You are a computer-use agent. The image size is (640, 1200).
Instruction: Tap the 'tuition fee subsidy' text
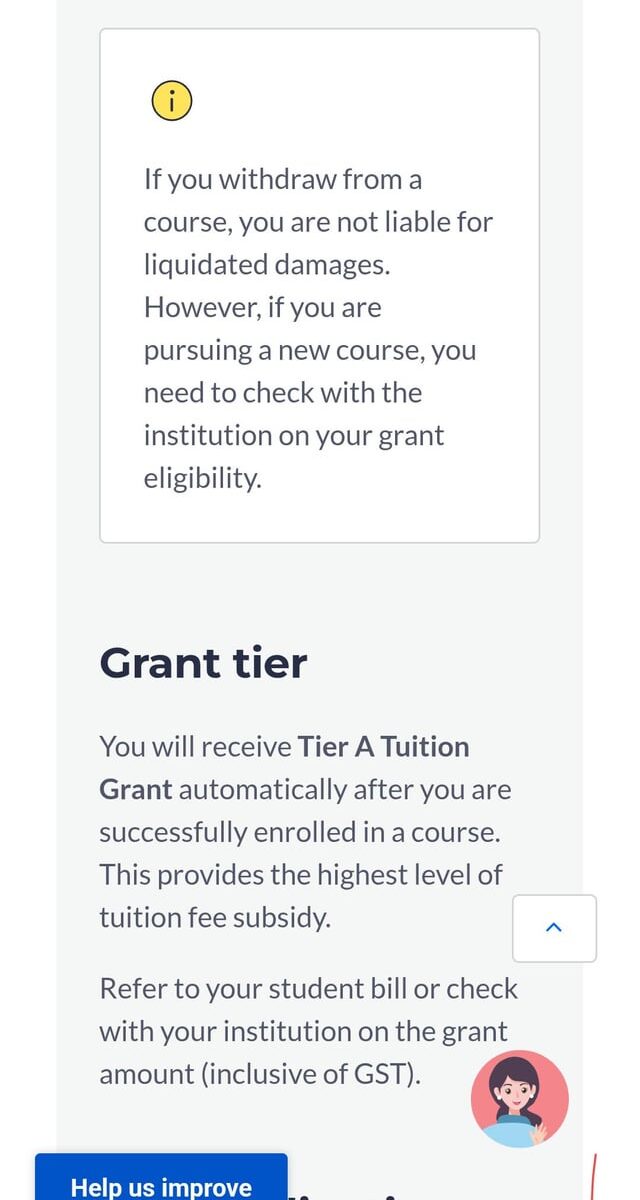(x=214, y=917)
